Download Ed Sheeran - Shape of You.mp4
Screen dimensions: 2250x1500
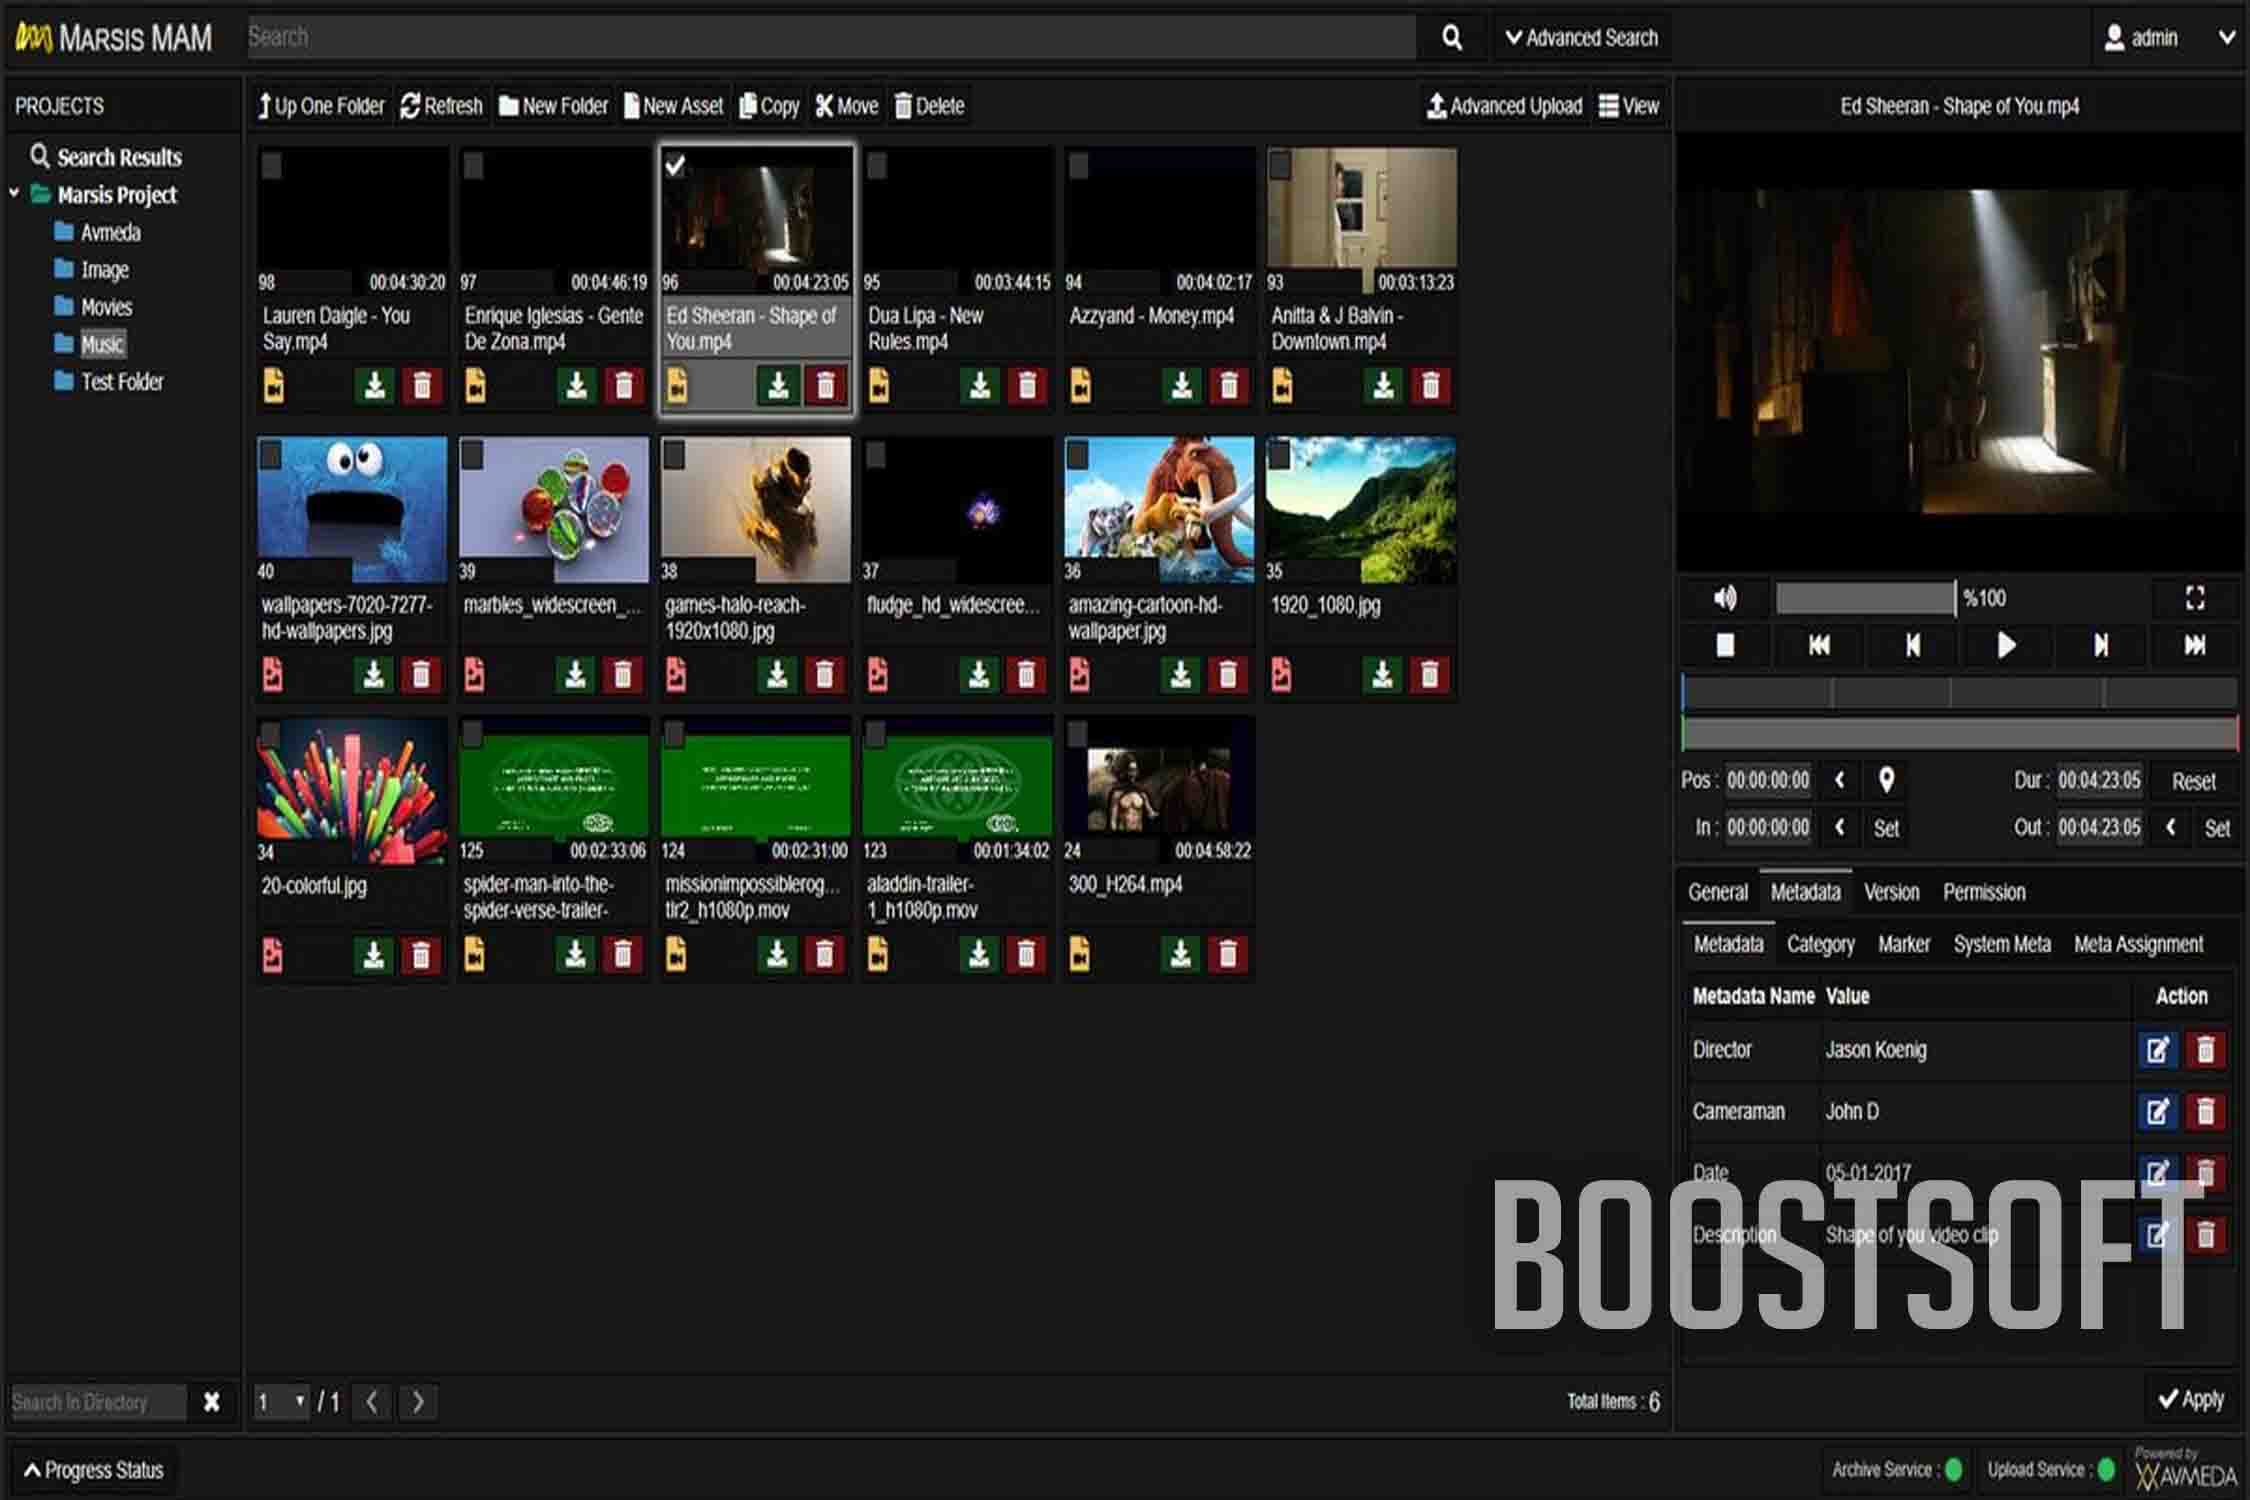pyautogui.click(x=778, y=386)
